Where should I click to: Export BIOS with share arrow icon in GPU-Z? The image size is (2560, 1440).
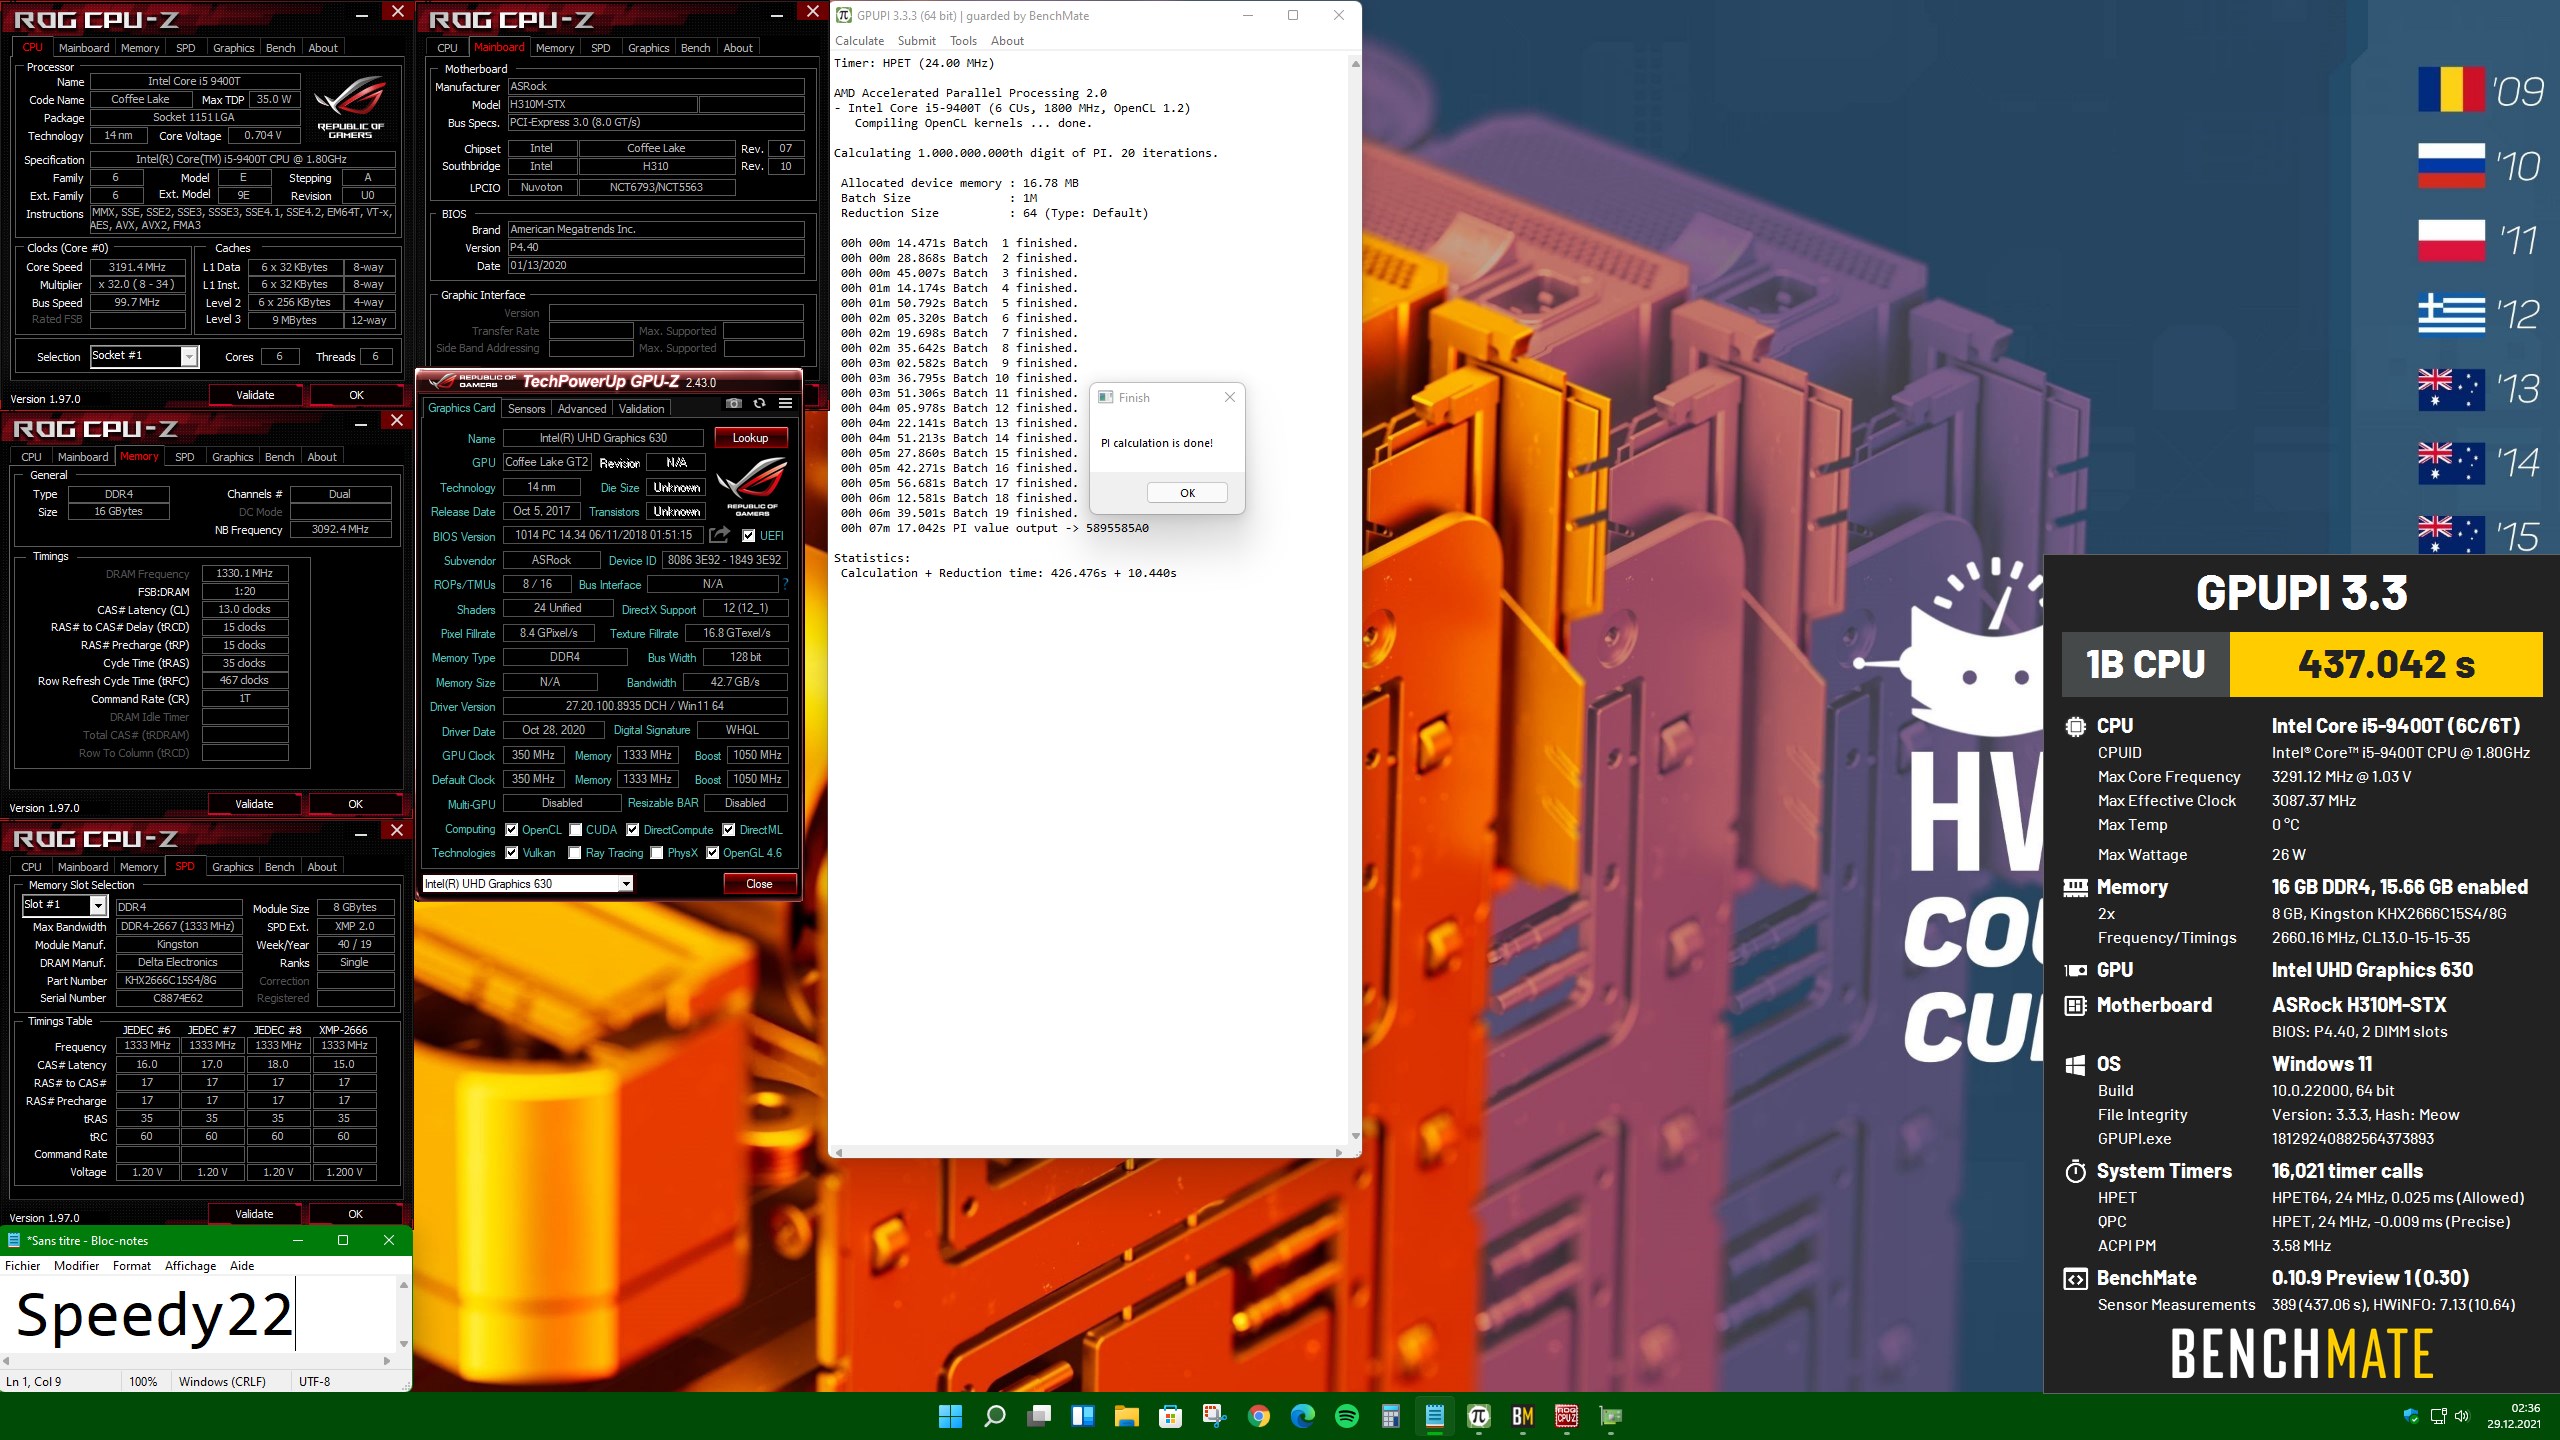click(x=719, y=535)
